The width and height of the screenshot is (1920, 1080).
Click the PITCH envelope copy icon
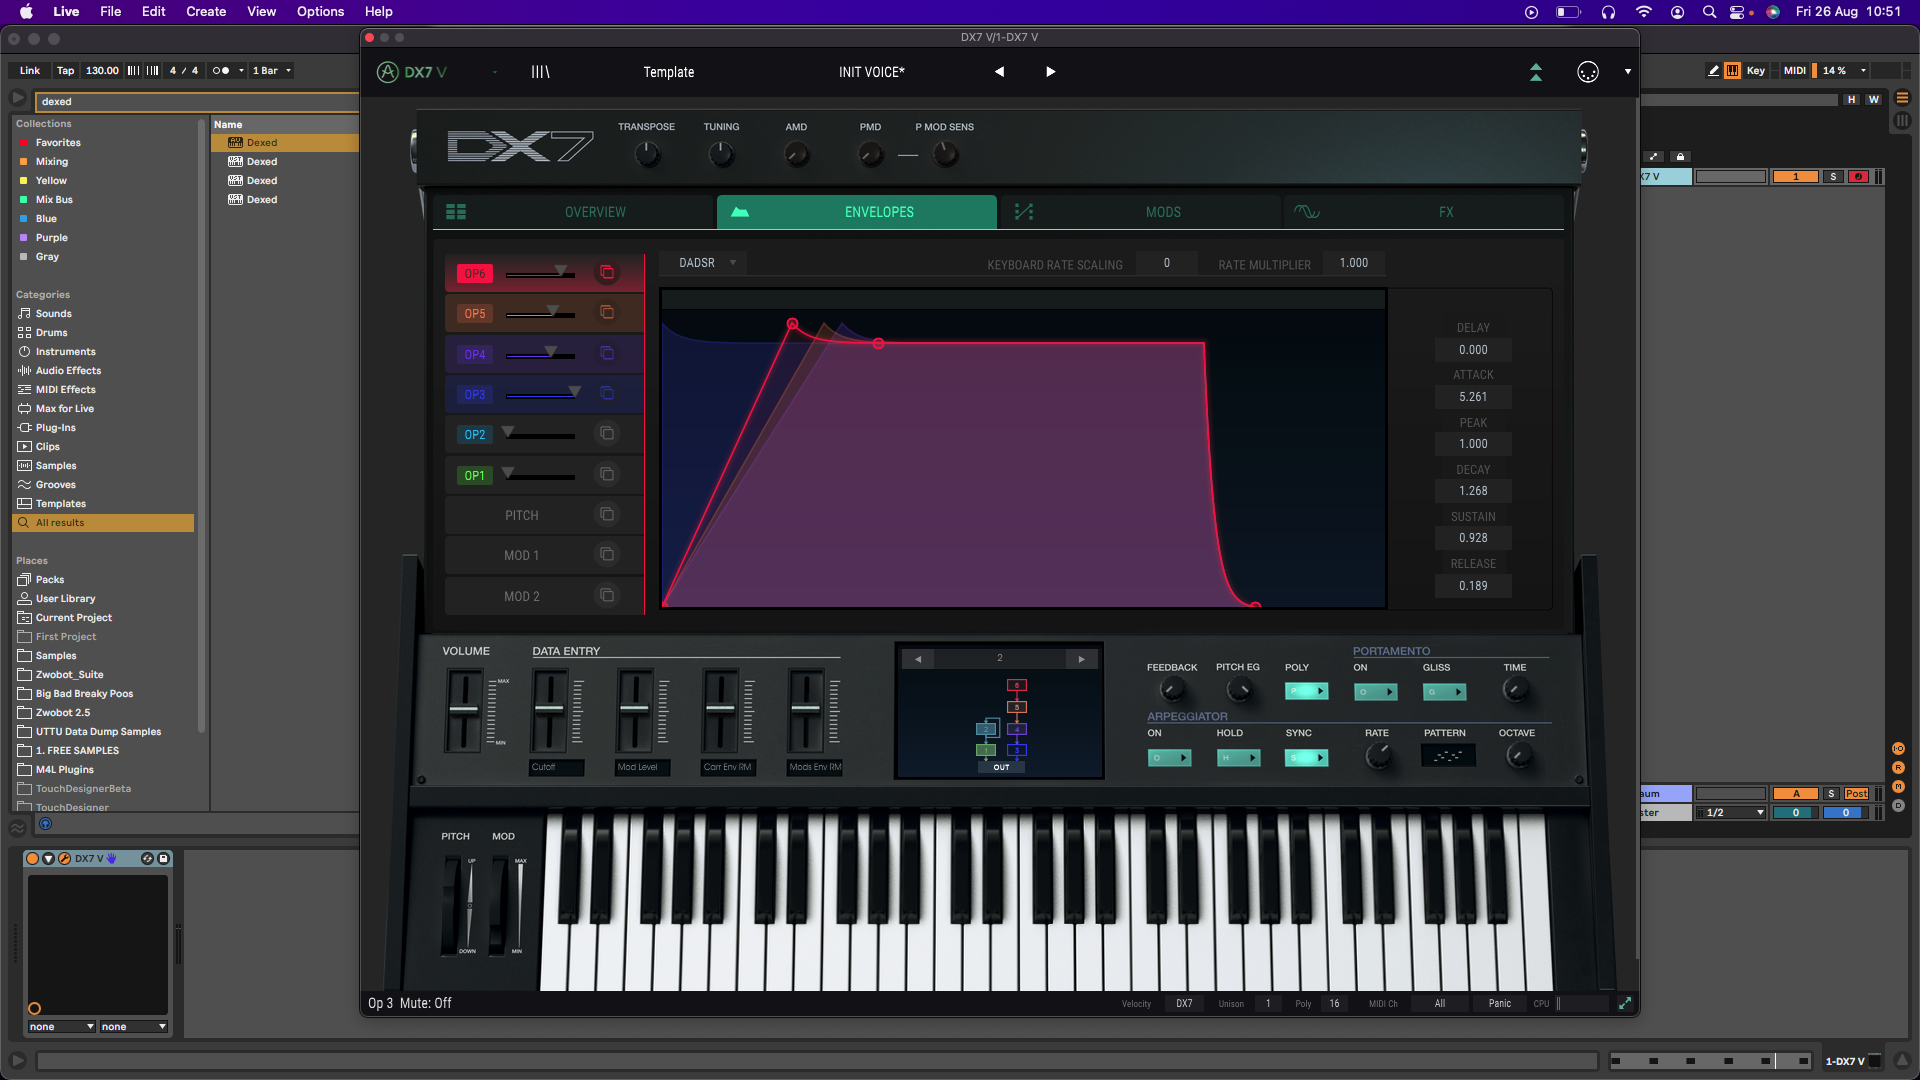tap(606, 515)
